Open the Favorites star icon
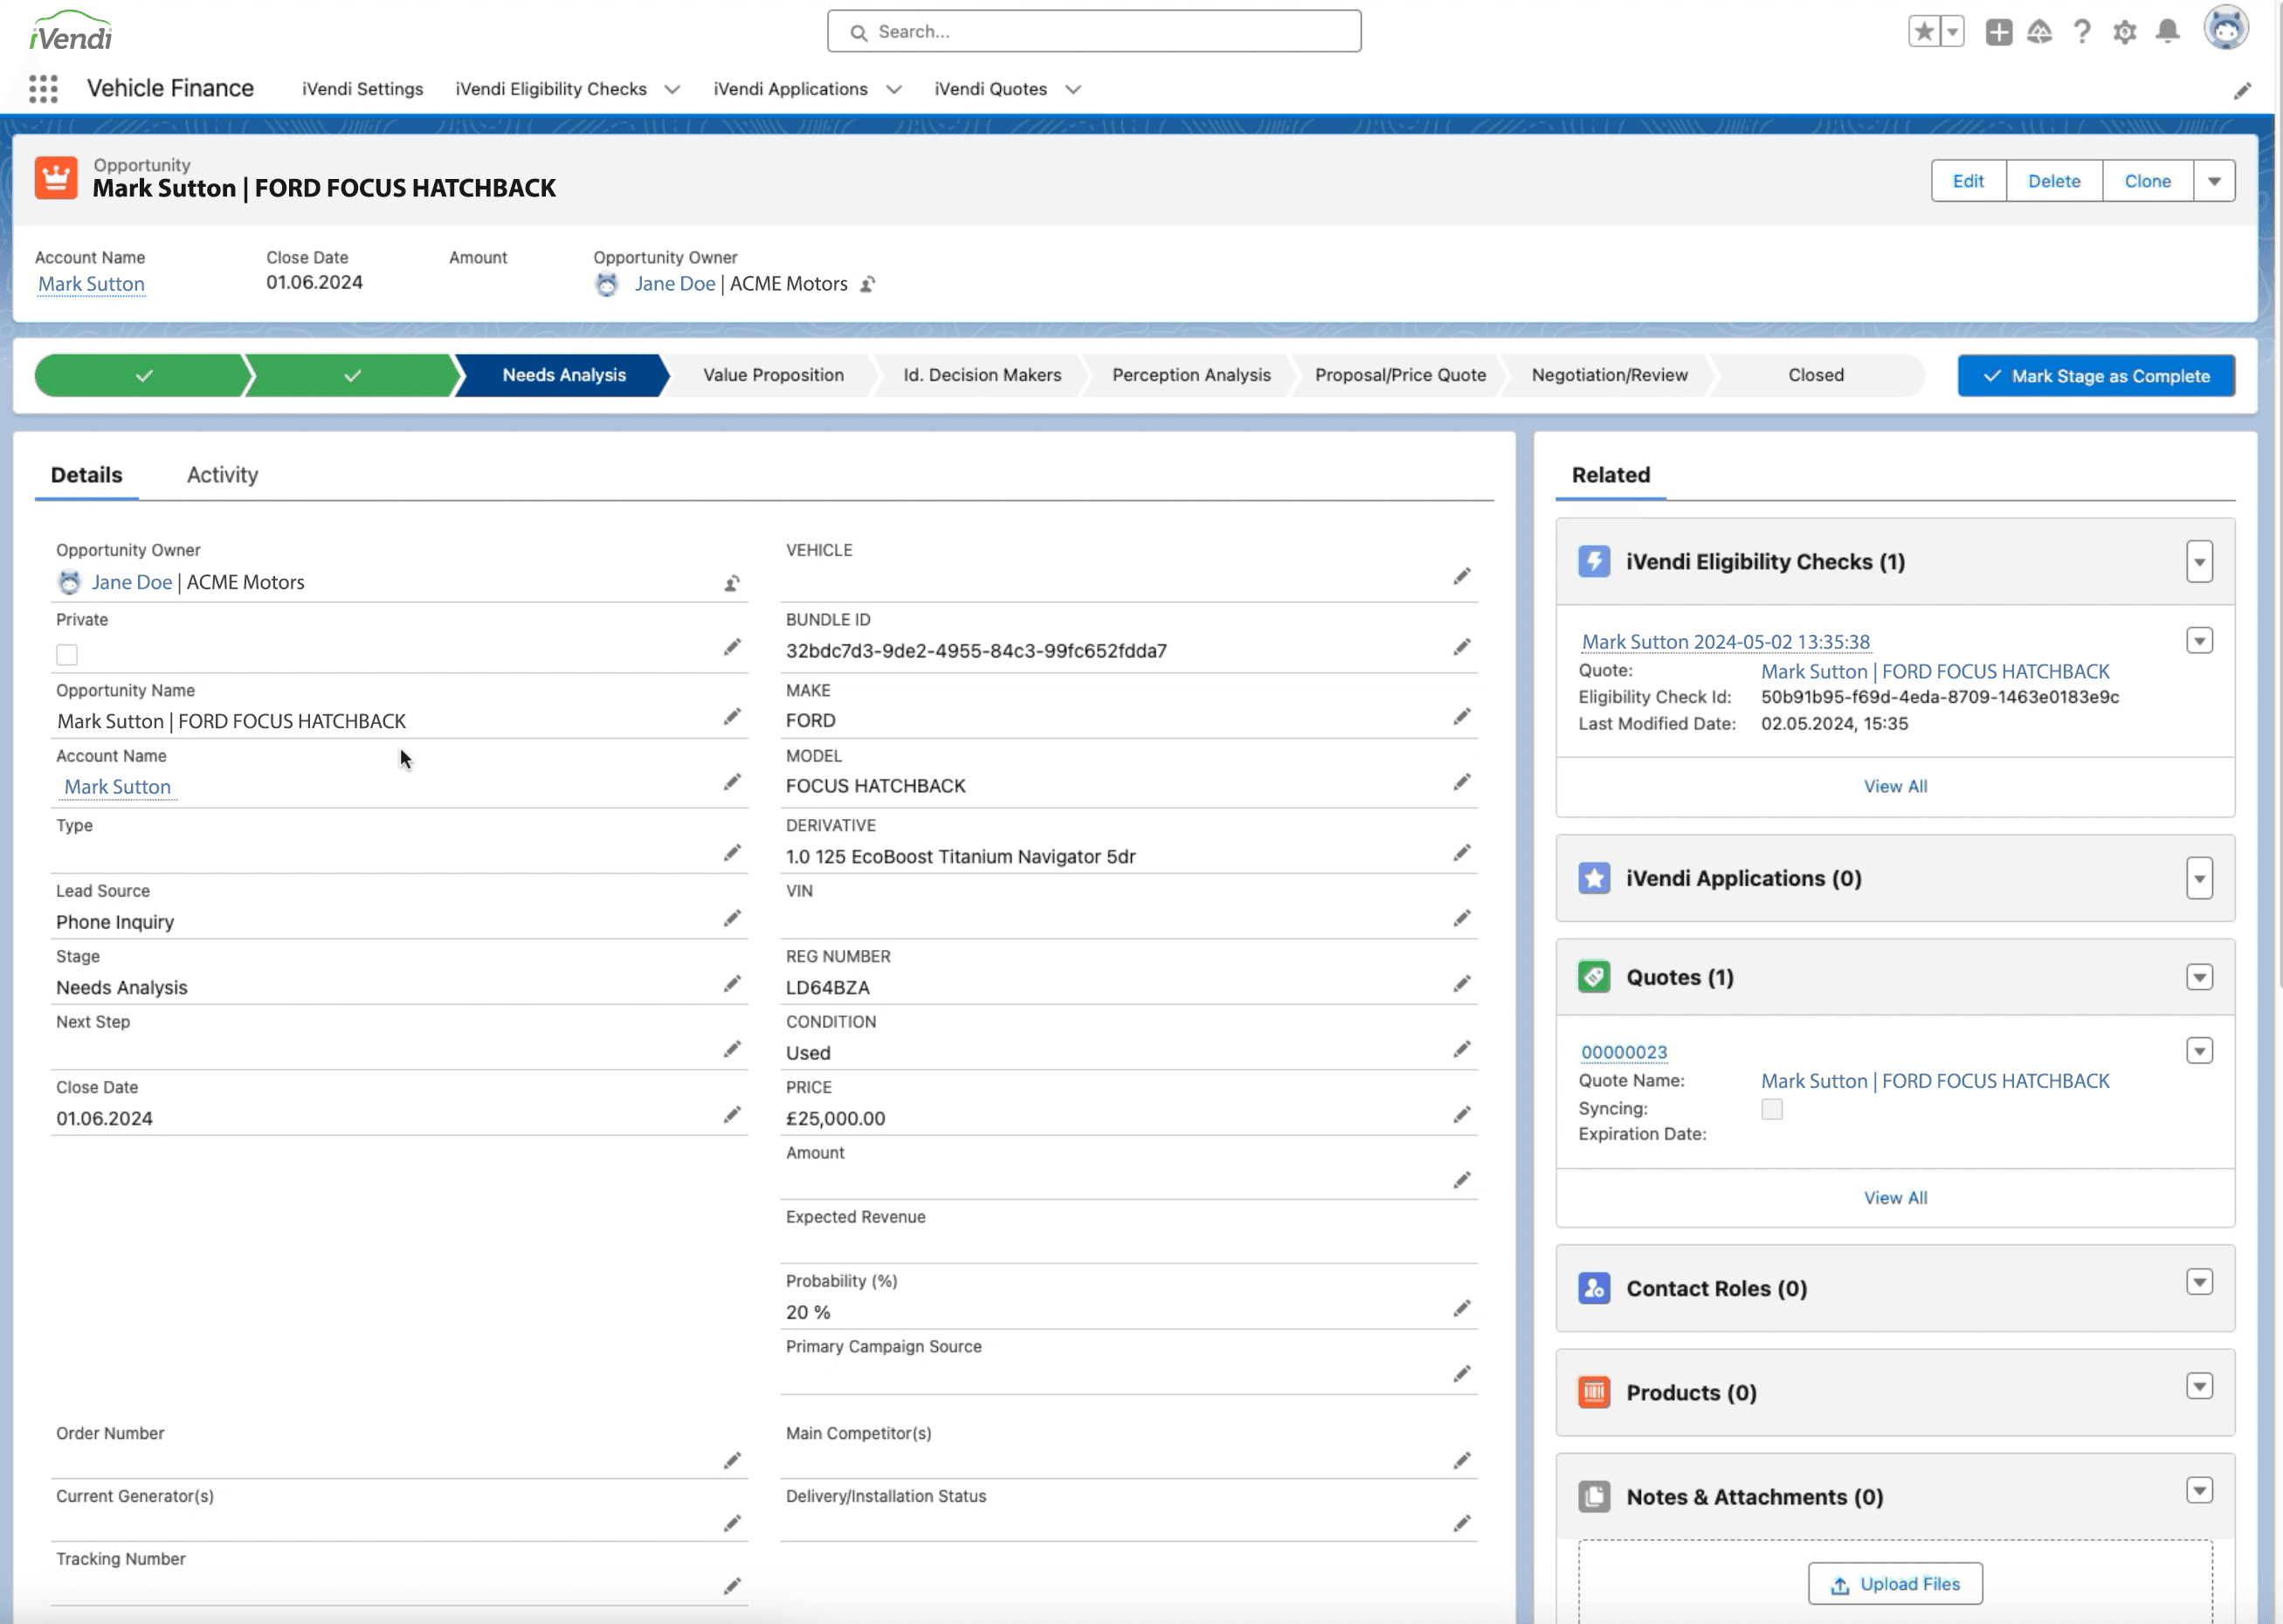The image size is (2283, 1624). tap(1924, 32)
